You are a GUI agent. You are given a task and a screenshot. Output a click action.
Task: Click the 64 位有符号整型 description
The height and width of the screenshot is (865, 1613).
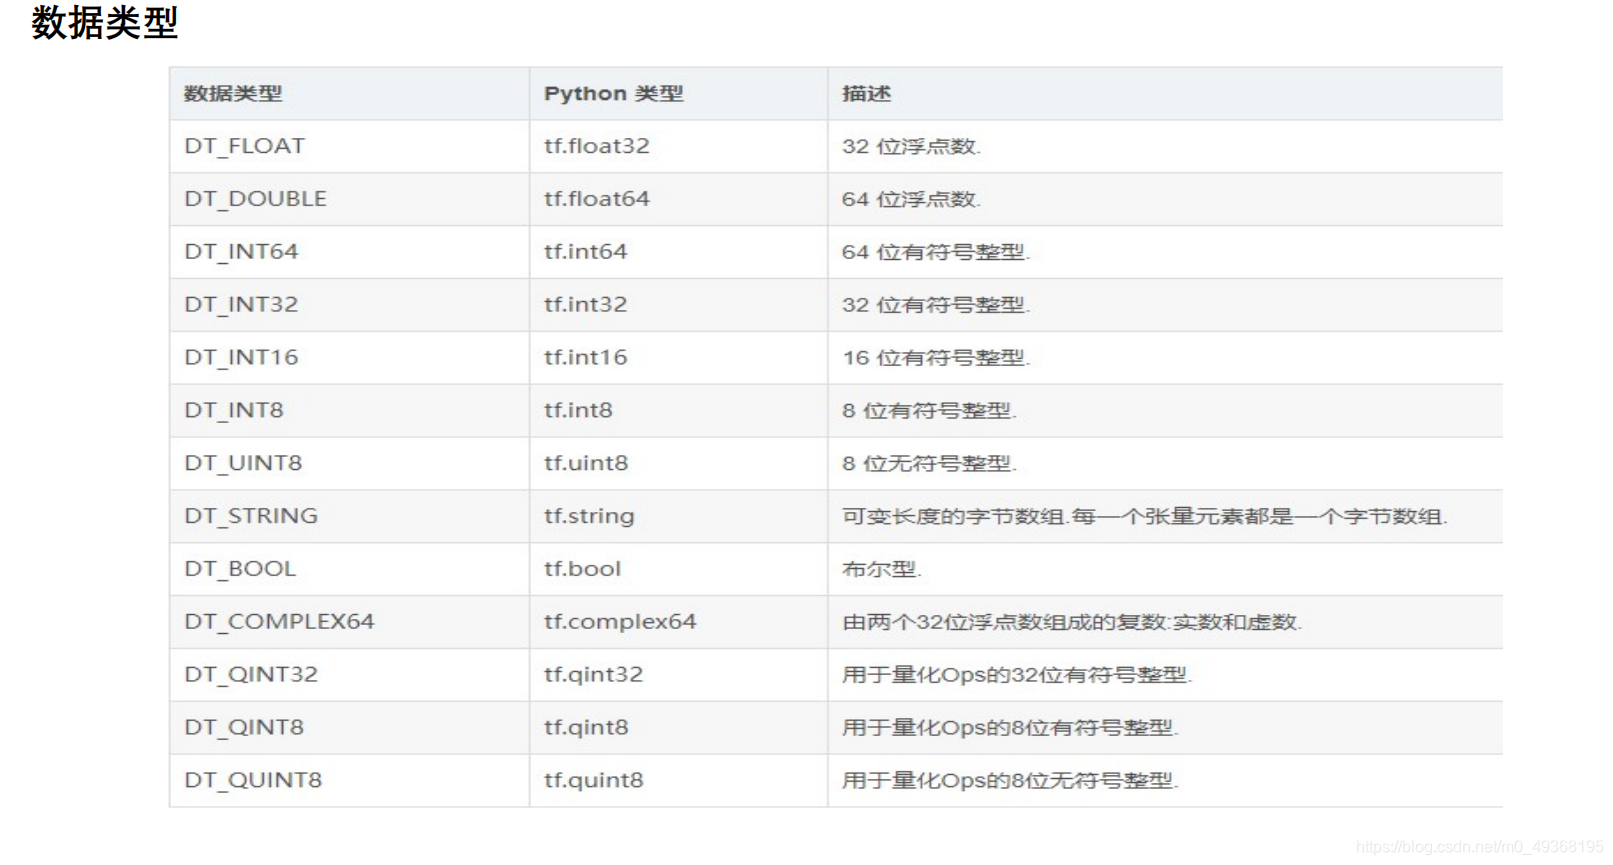click(936, 252)
